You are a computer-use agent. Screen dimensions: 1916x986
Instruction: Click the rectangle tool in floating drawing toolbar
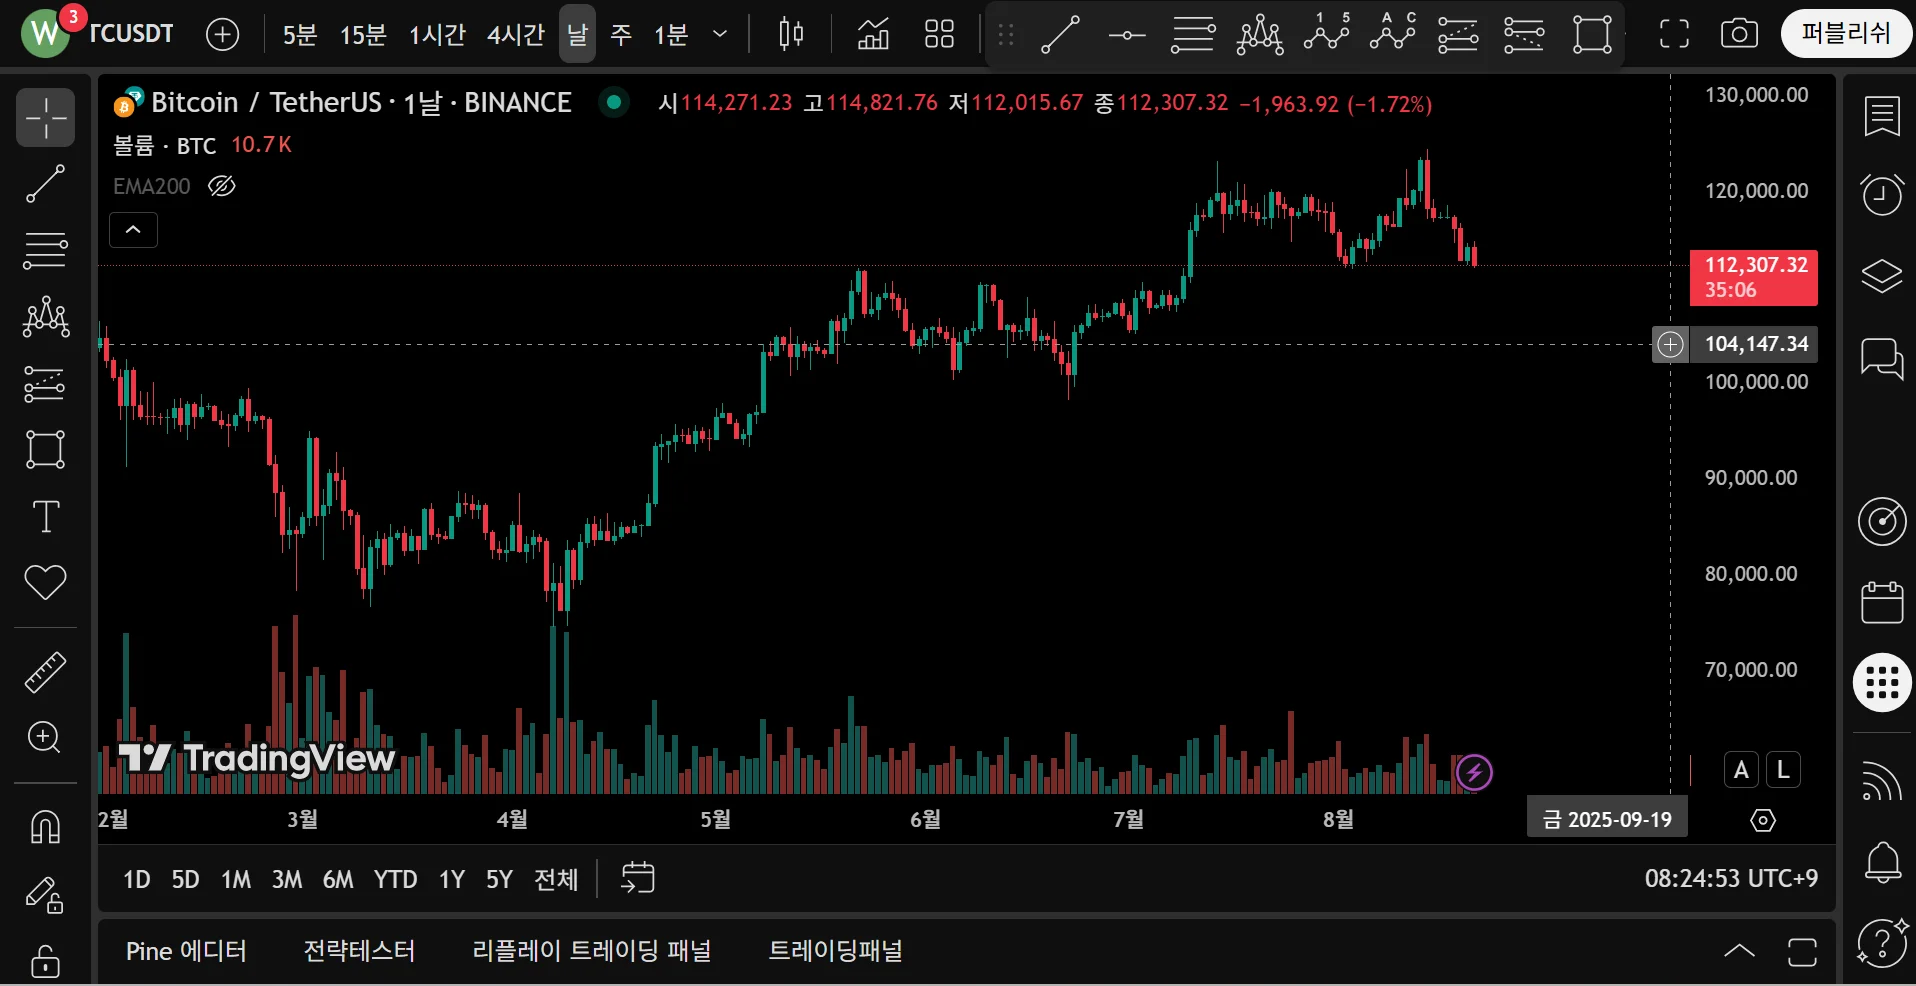pos(1592,35)
